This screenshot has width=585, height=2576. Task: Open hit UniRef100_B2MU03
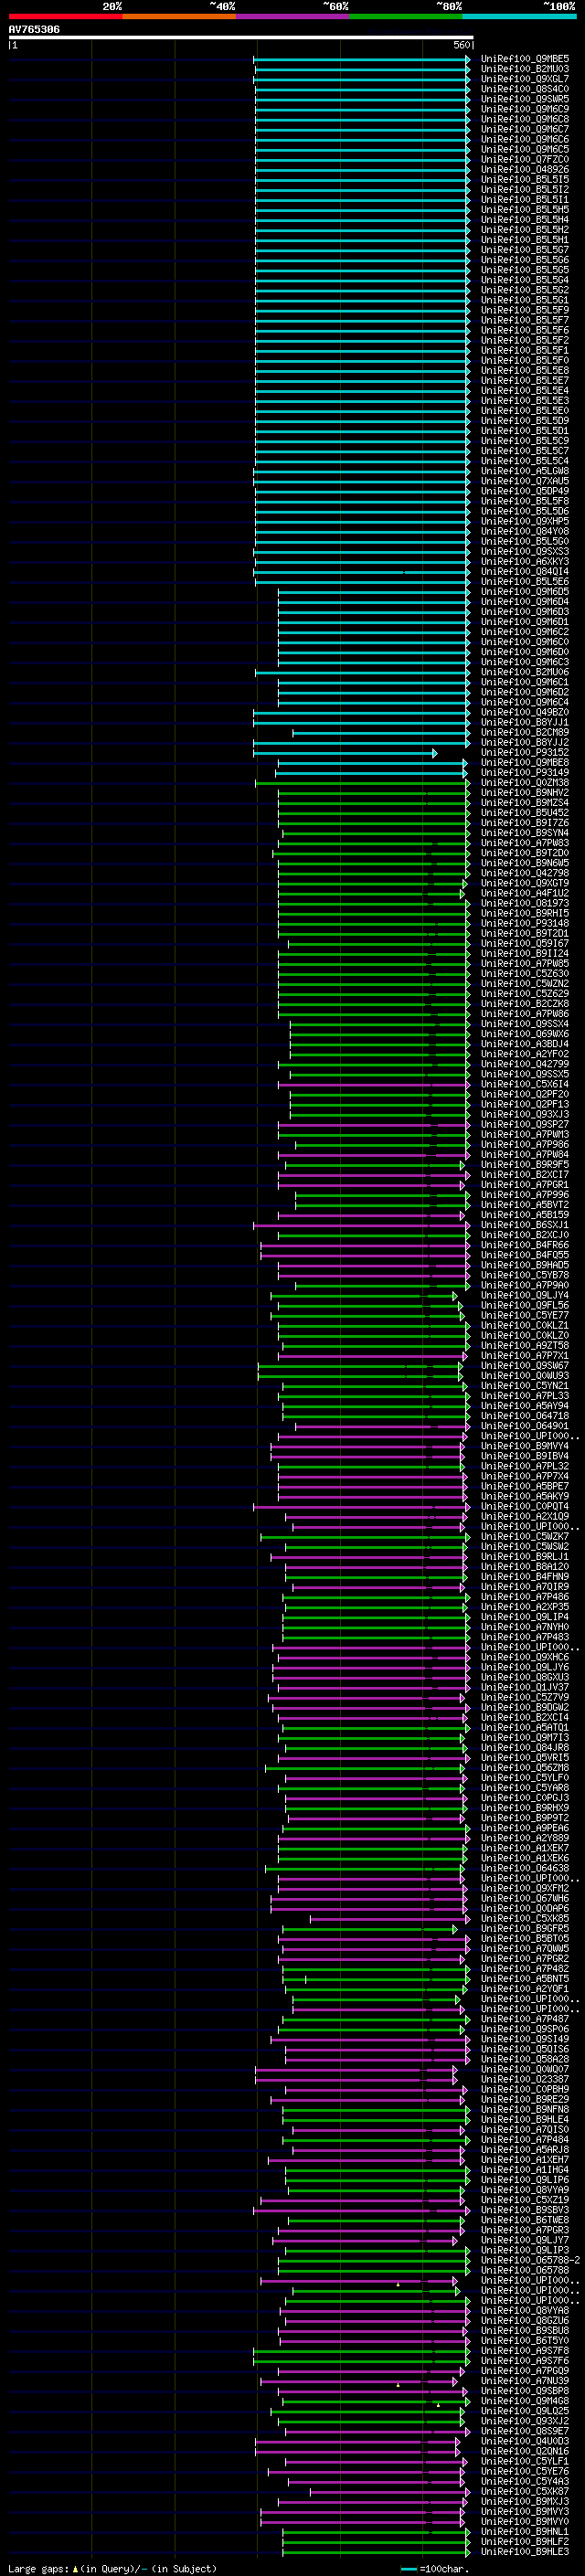coord(524,69)
